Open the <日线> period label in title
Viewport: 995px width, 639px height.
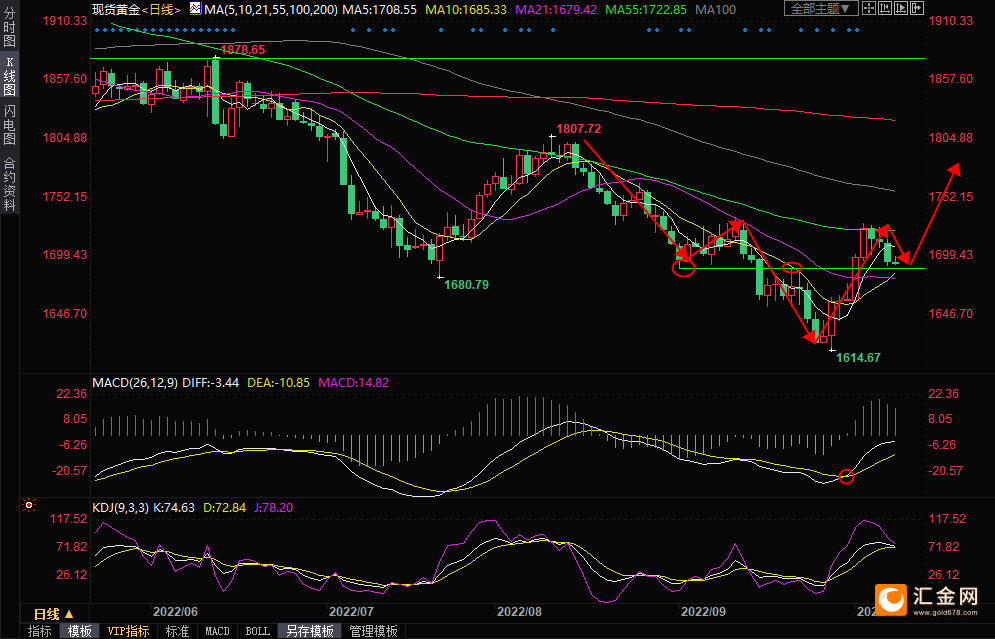click(x=161, y=9)
